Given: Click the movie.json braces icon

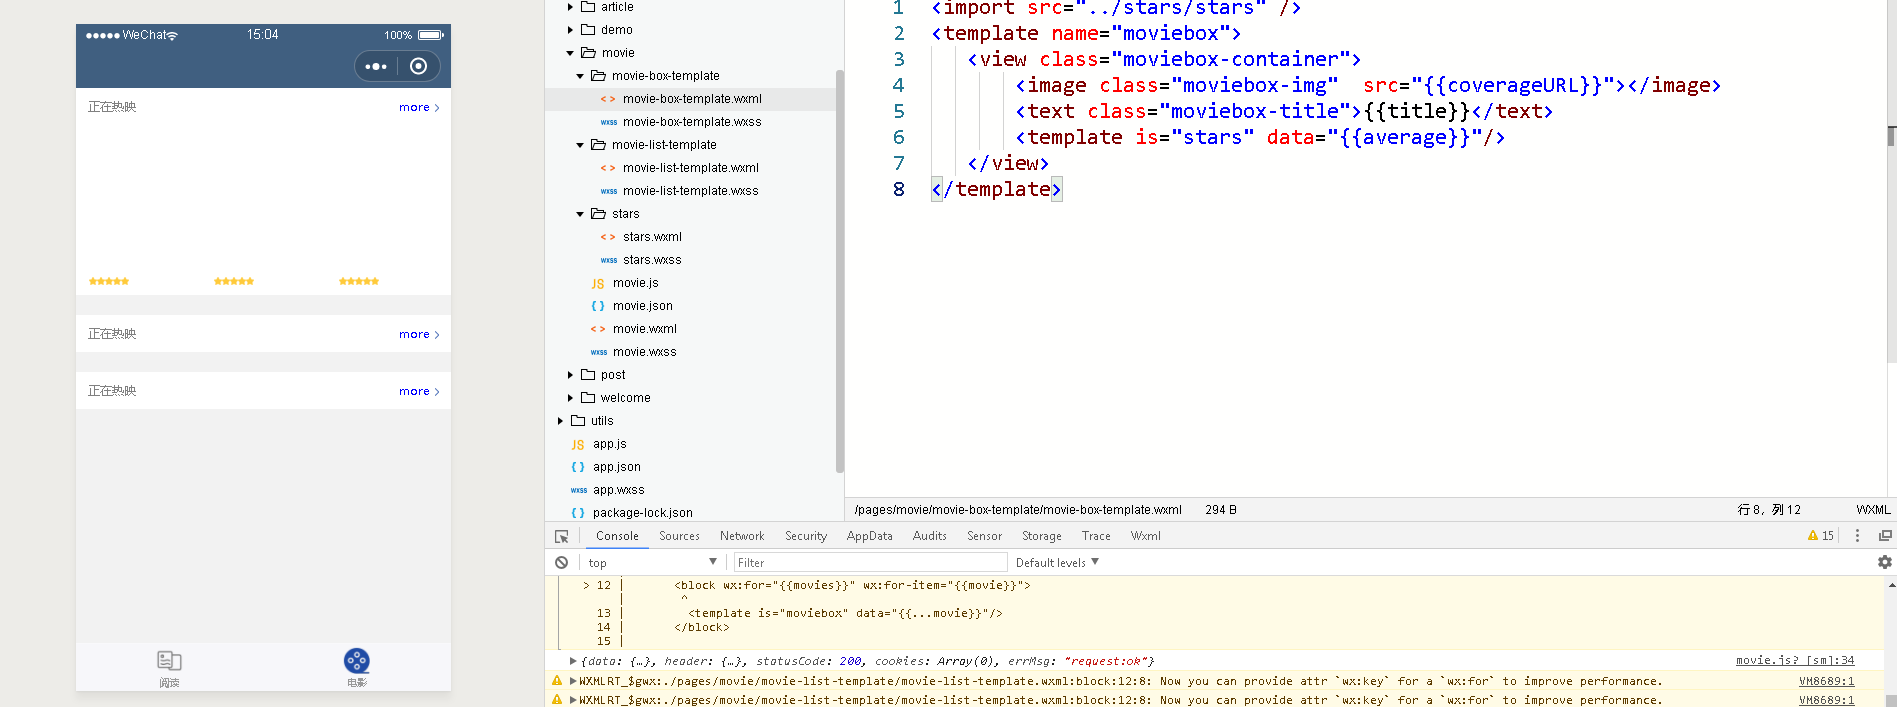Looking at the screenshot, I should [598, 306].
